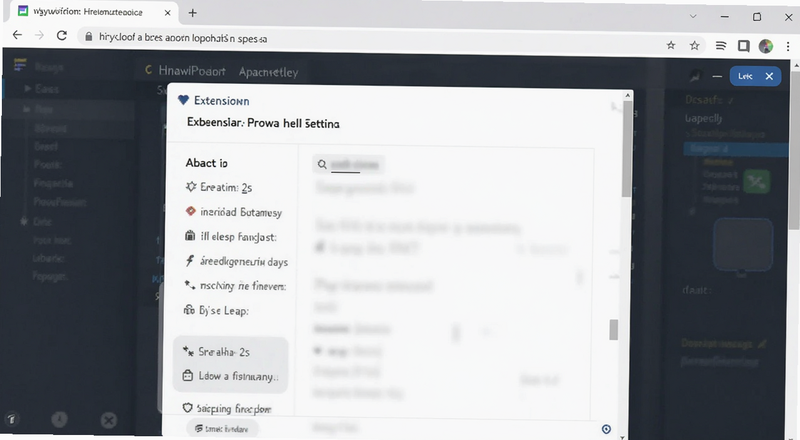Click the HnawlPodort header item

click(x=192, y=71)
